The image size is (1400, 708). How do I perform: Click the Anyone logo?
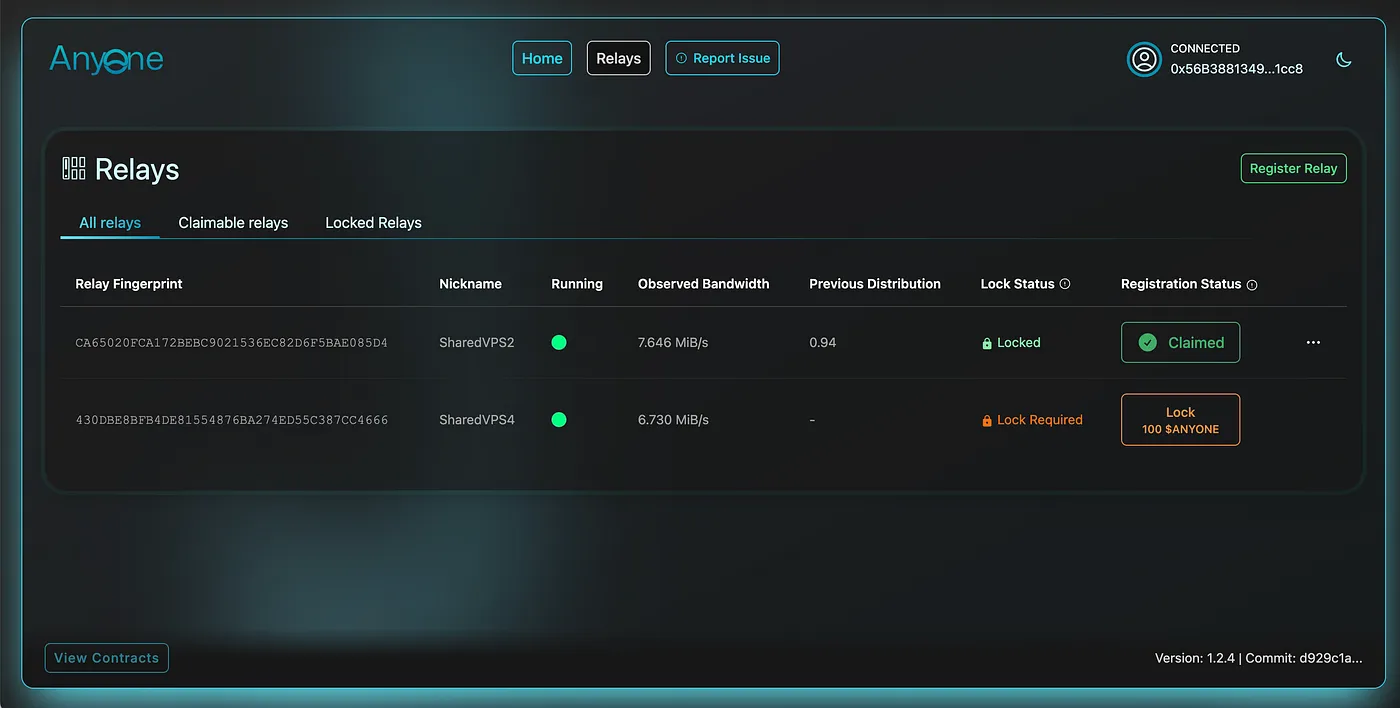[106, 60]
